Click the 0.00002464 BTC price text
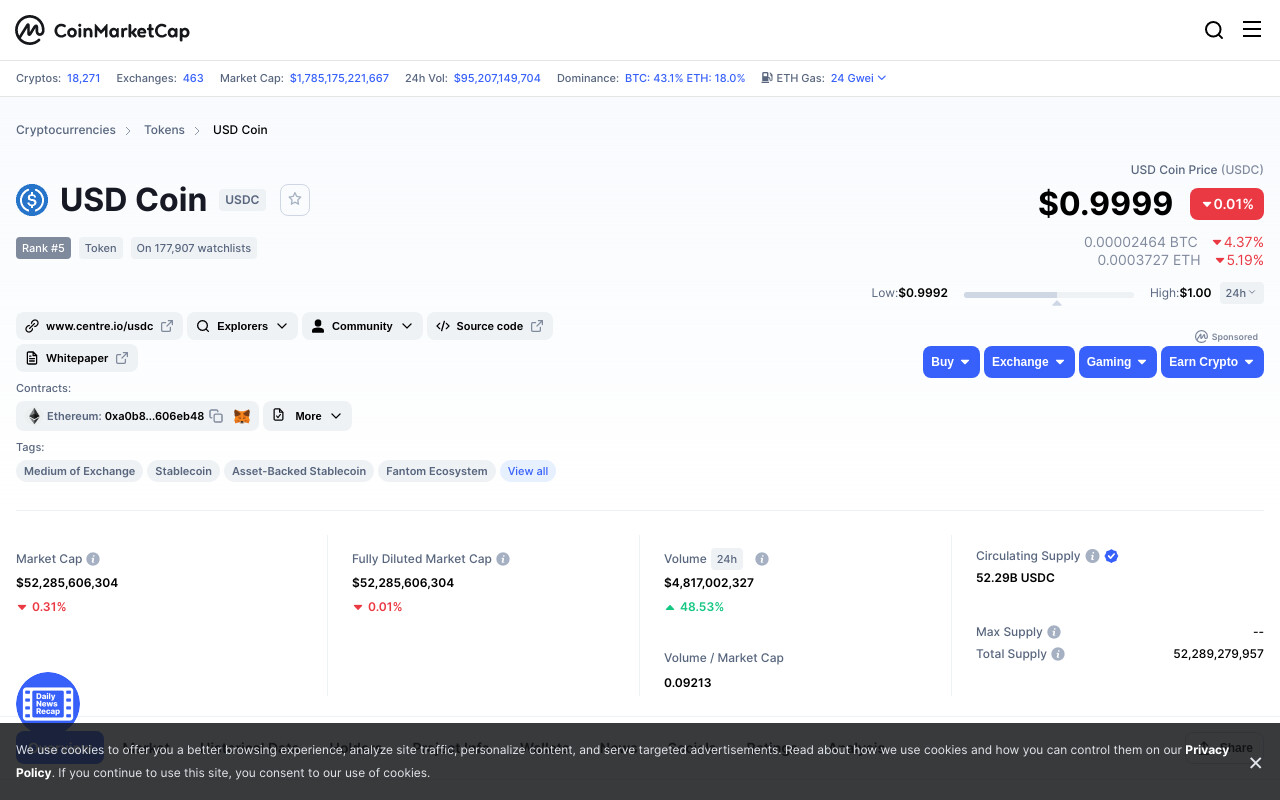Image resolution: width=1280 pixels, height=800 pixels. click(x=1141, y=242)
